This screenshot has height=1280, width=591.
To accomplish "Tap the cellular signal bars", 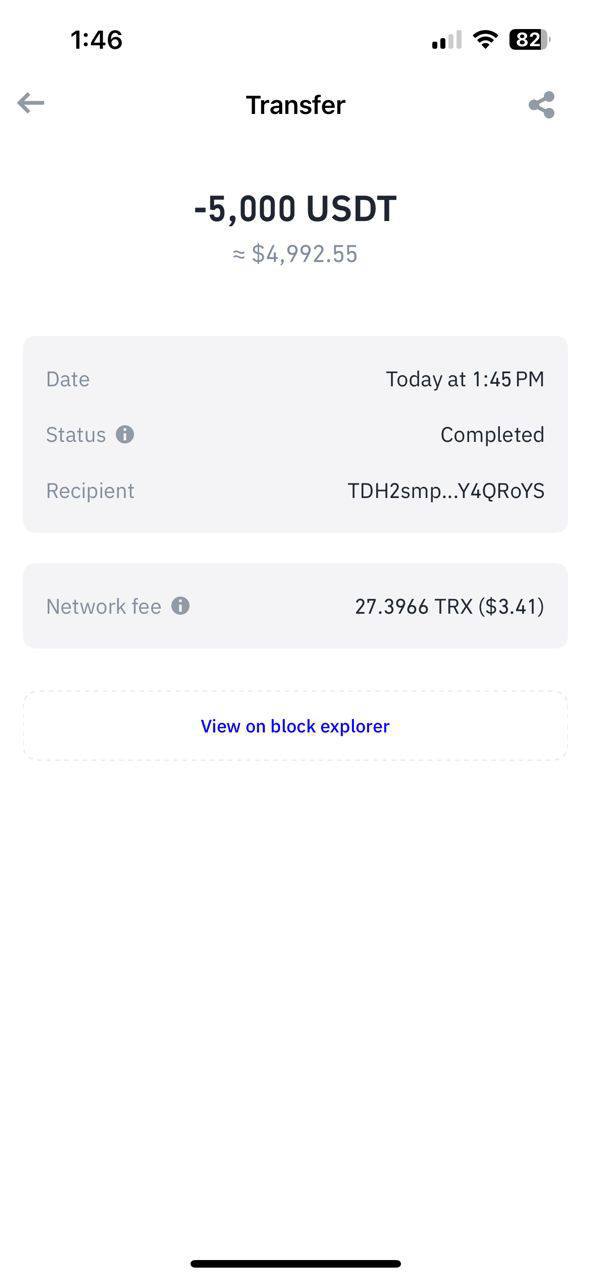I will [x=446, y=40].
